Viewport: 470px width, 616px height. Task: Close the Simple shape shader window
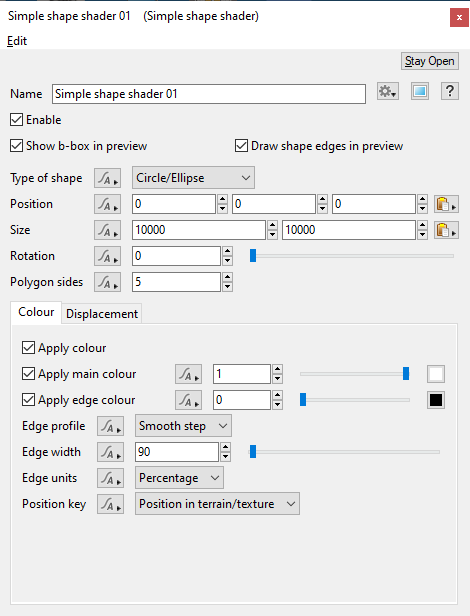point(459,17)
